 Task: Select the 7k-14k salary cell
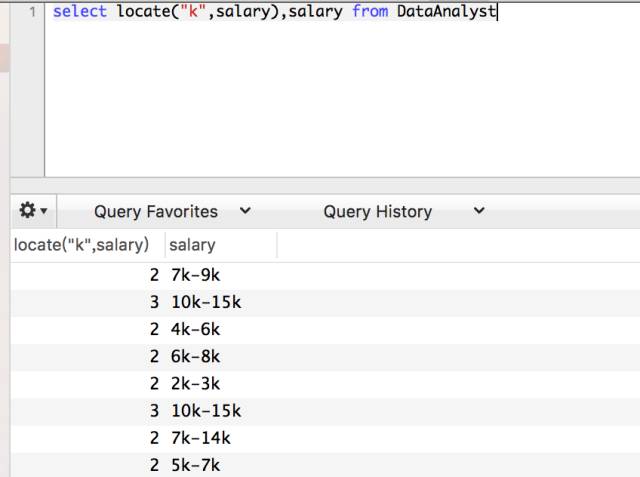(201, 438)
